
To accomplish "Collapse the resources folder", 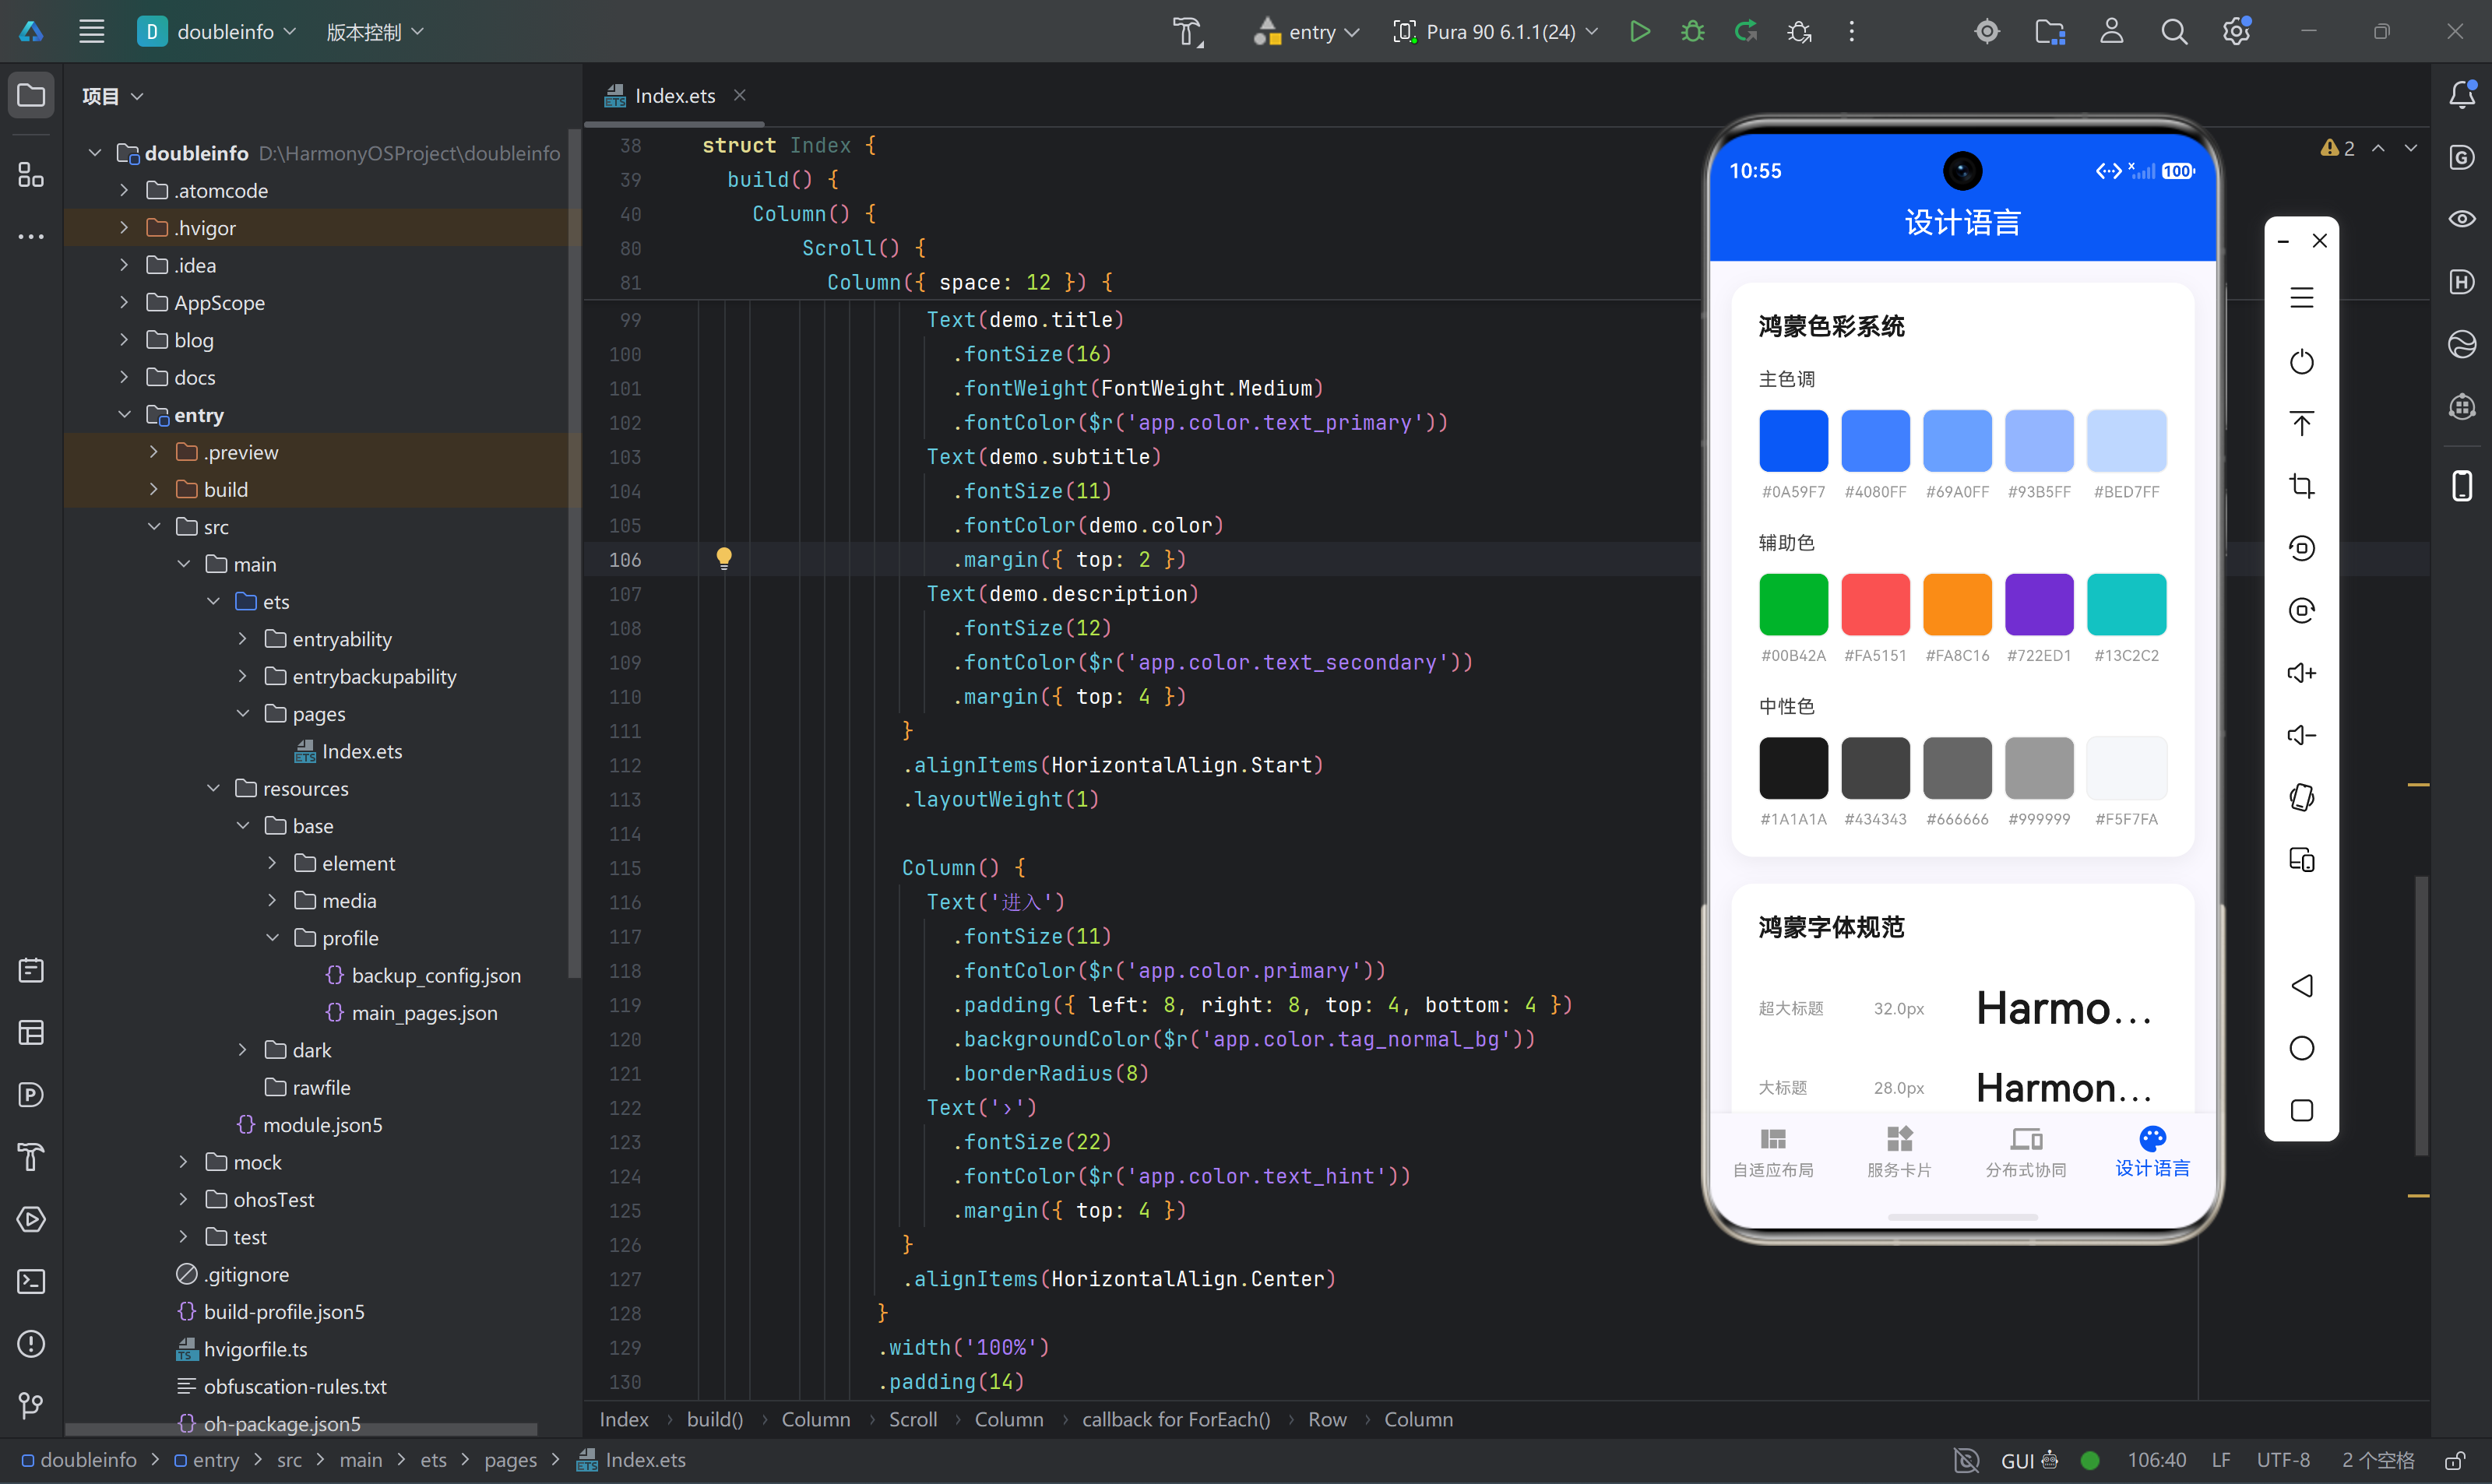I will [213, 789].
